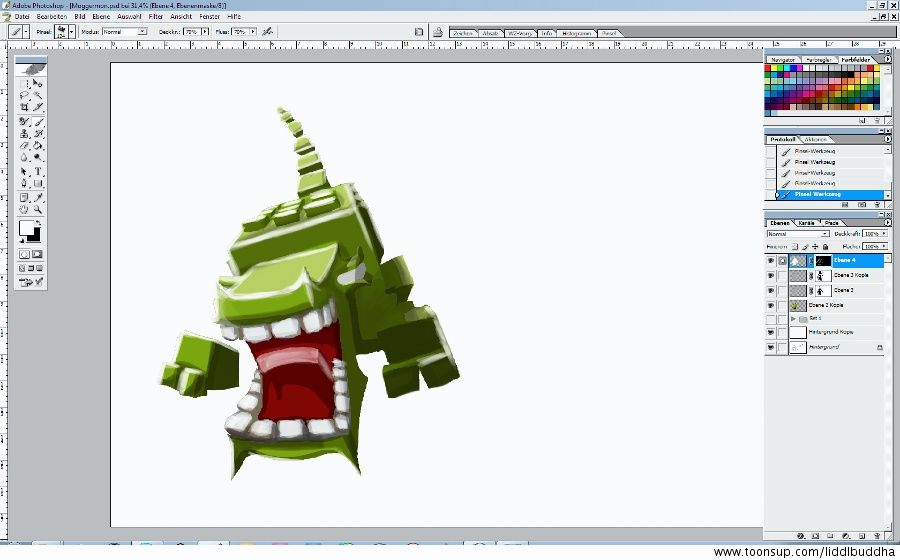Select the Zoom tool
This screenshot has width=900, height=560.
tap(38, 209)
